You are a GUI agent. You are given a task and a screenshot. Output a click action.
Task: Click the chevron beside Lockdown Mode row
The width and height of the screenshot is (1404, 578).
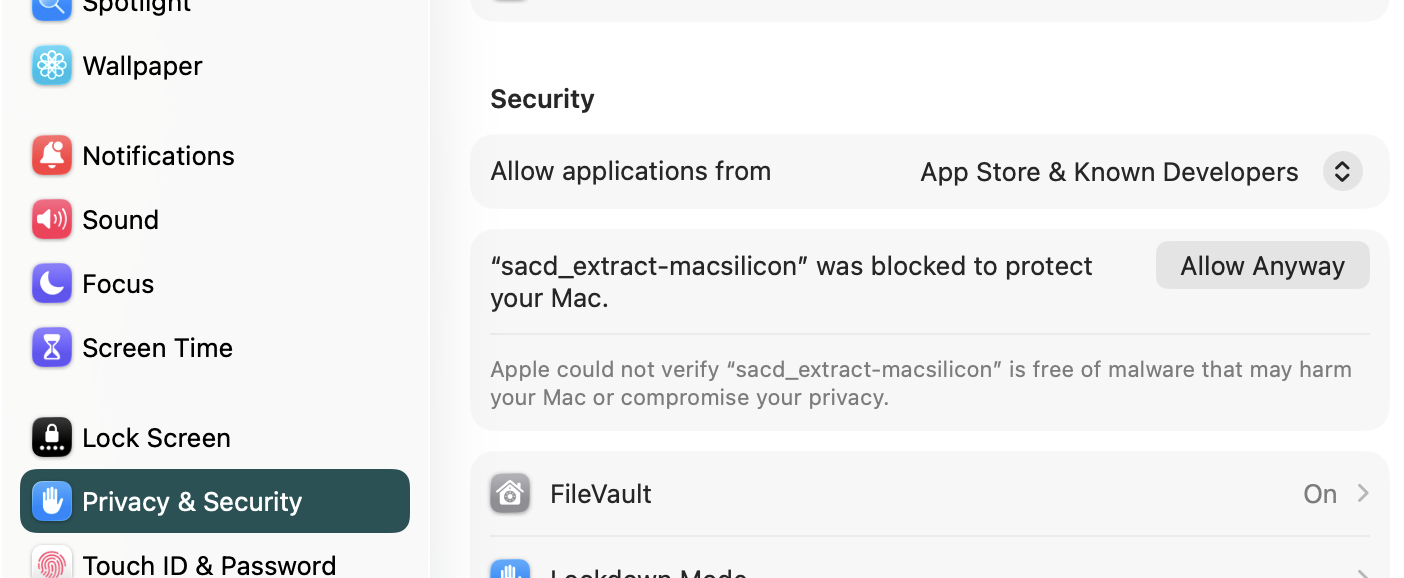tap(1363, 573)
